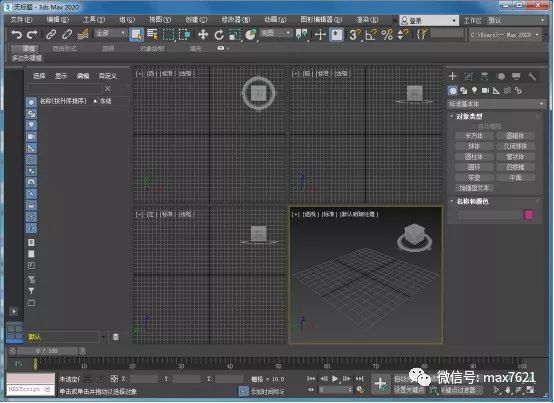554x403 pixels.
Task: Select the Lights category bulb icon
Action: 475,91
